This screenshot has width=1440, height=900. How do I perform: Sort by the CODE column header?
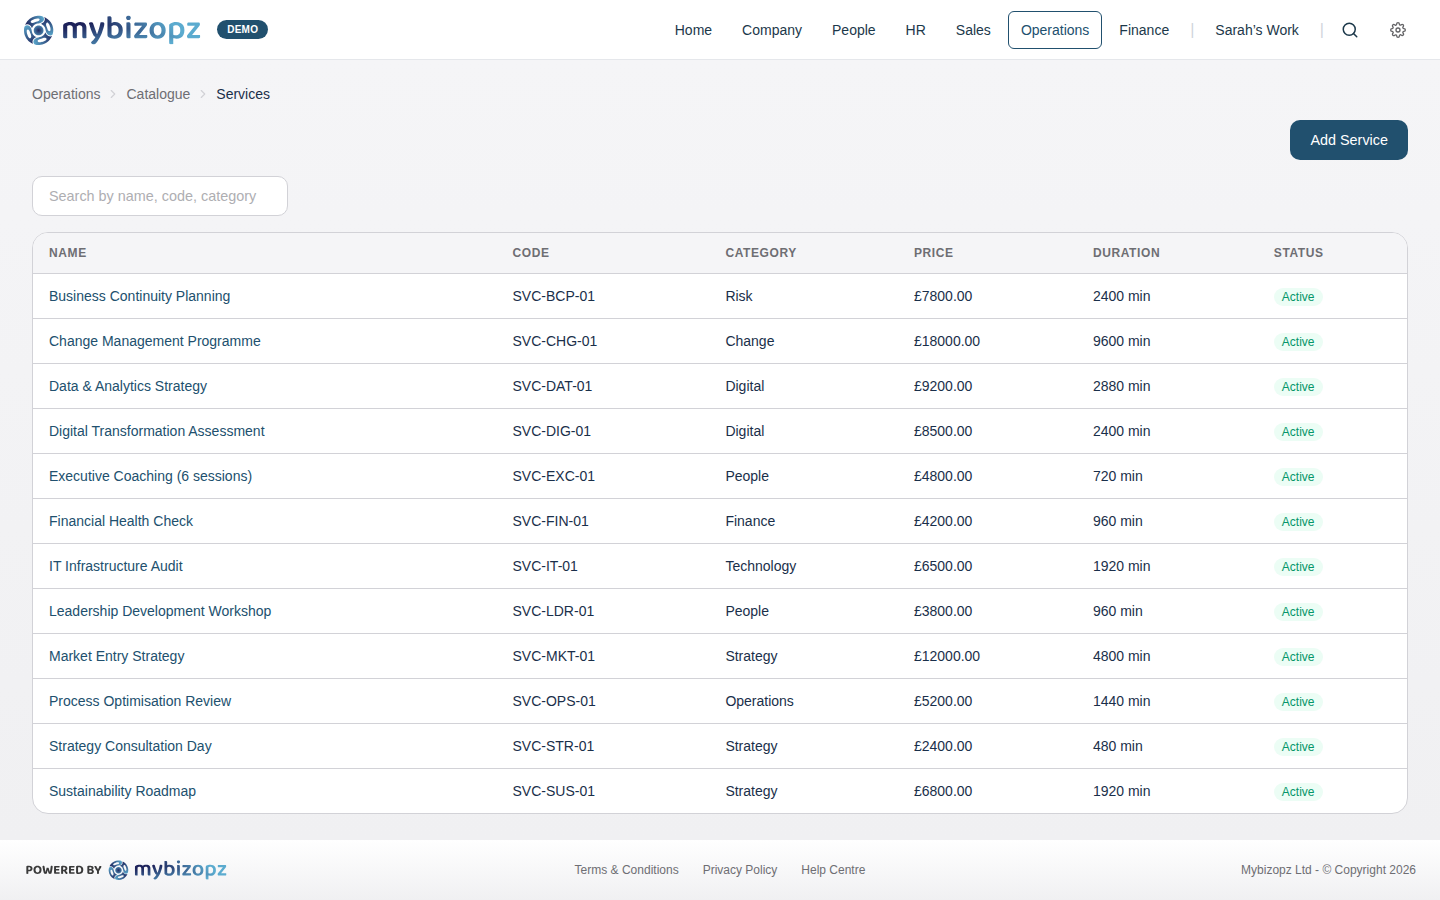(x=531, y=253)
